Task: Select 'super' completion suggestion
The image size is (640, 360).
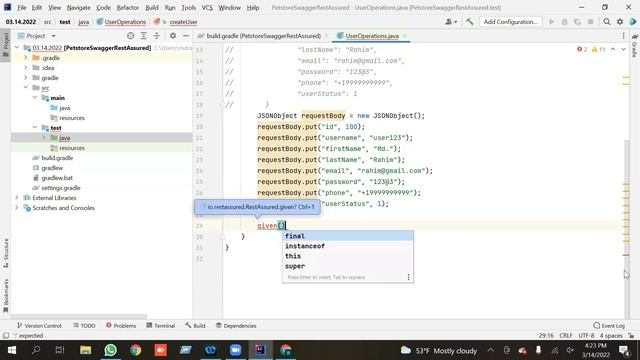Action: click(348, 266)
